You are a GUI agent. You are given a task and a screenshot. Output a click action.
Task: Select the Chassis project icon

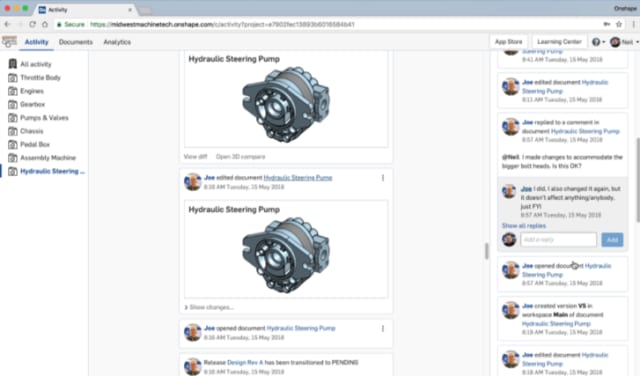click(13, 131)
